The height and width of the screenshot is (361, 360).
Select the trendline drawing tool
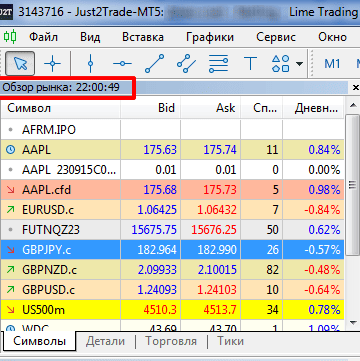coord(154,63)
